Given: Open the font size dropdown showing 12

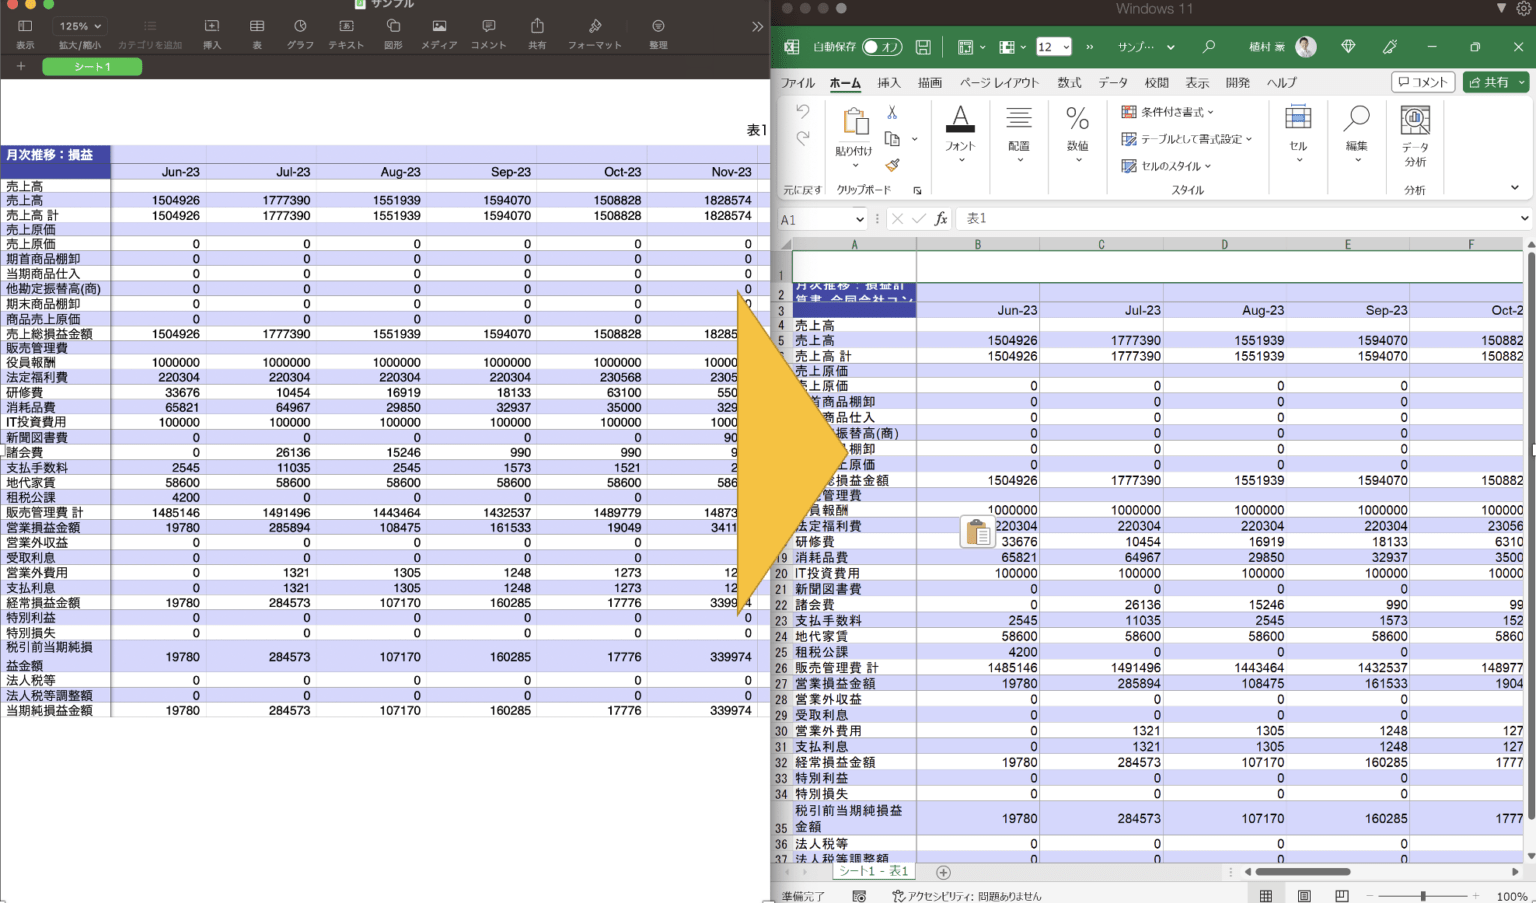Looking at the screenshot, I should (x=1053, y=46).
